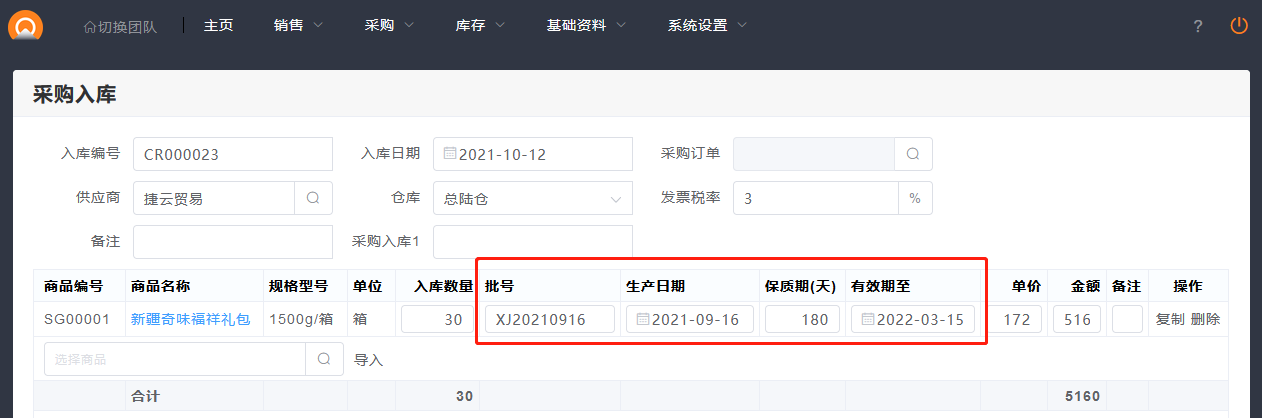Go to the 主页 home tab
The image size is (1262, 418).
point(218,25)
